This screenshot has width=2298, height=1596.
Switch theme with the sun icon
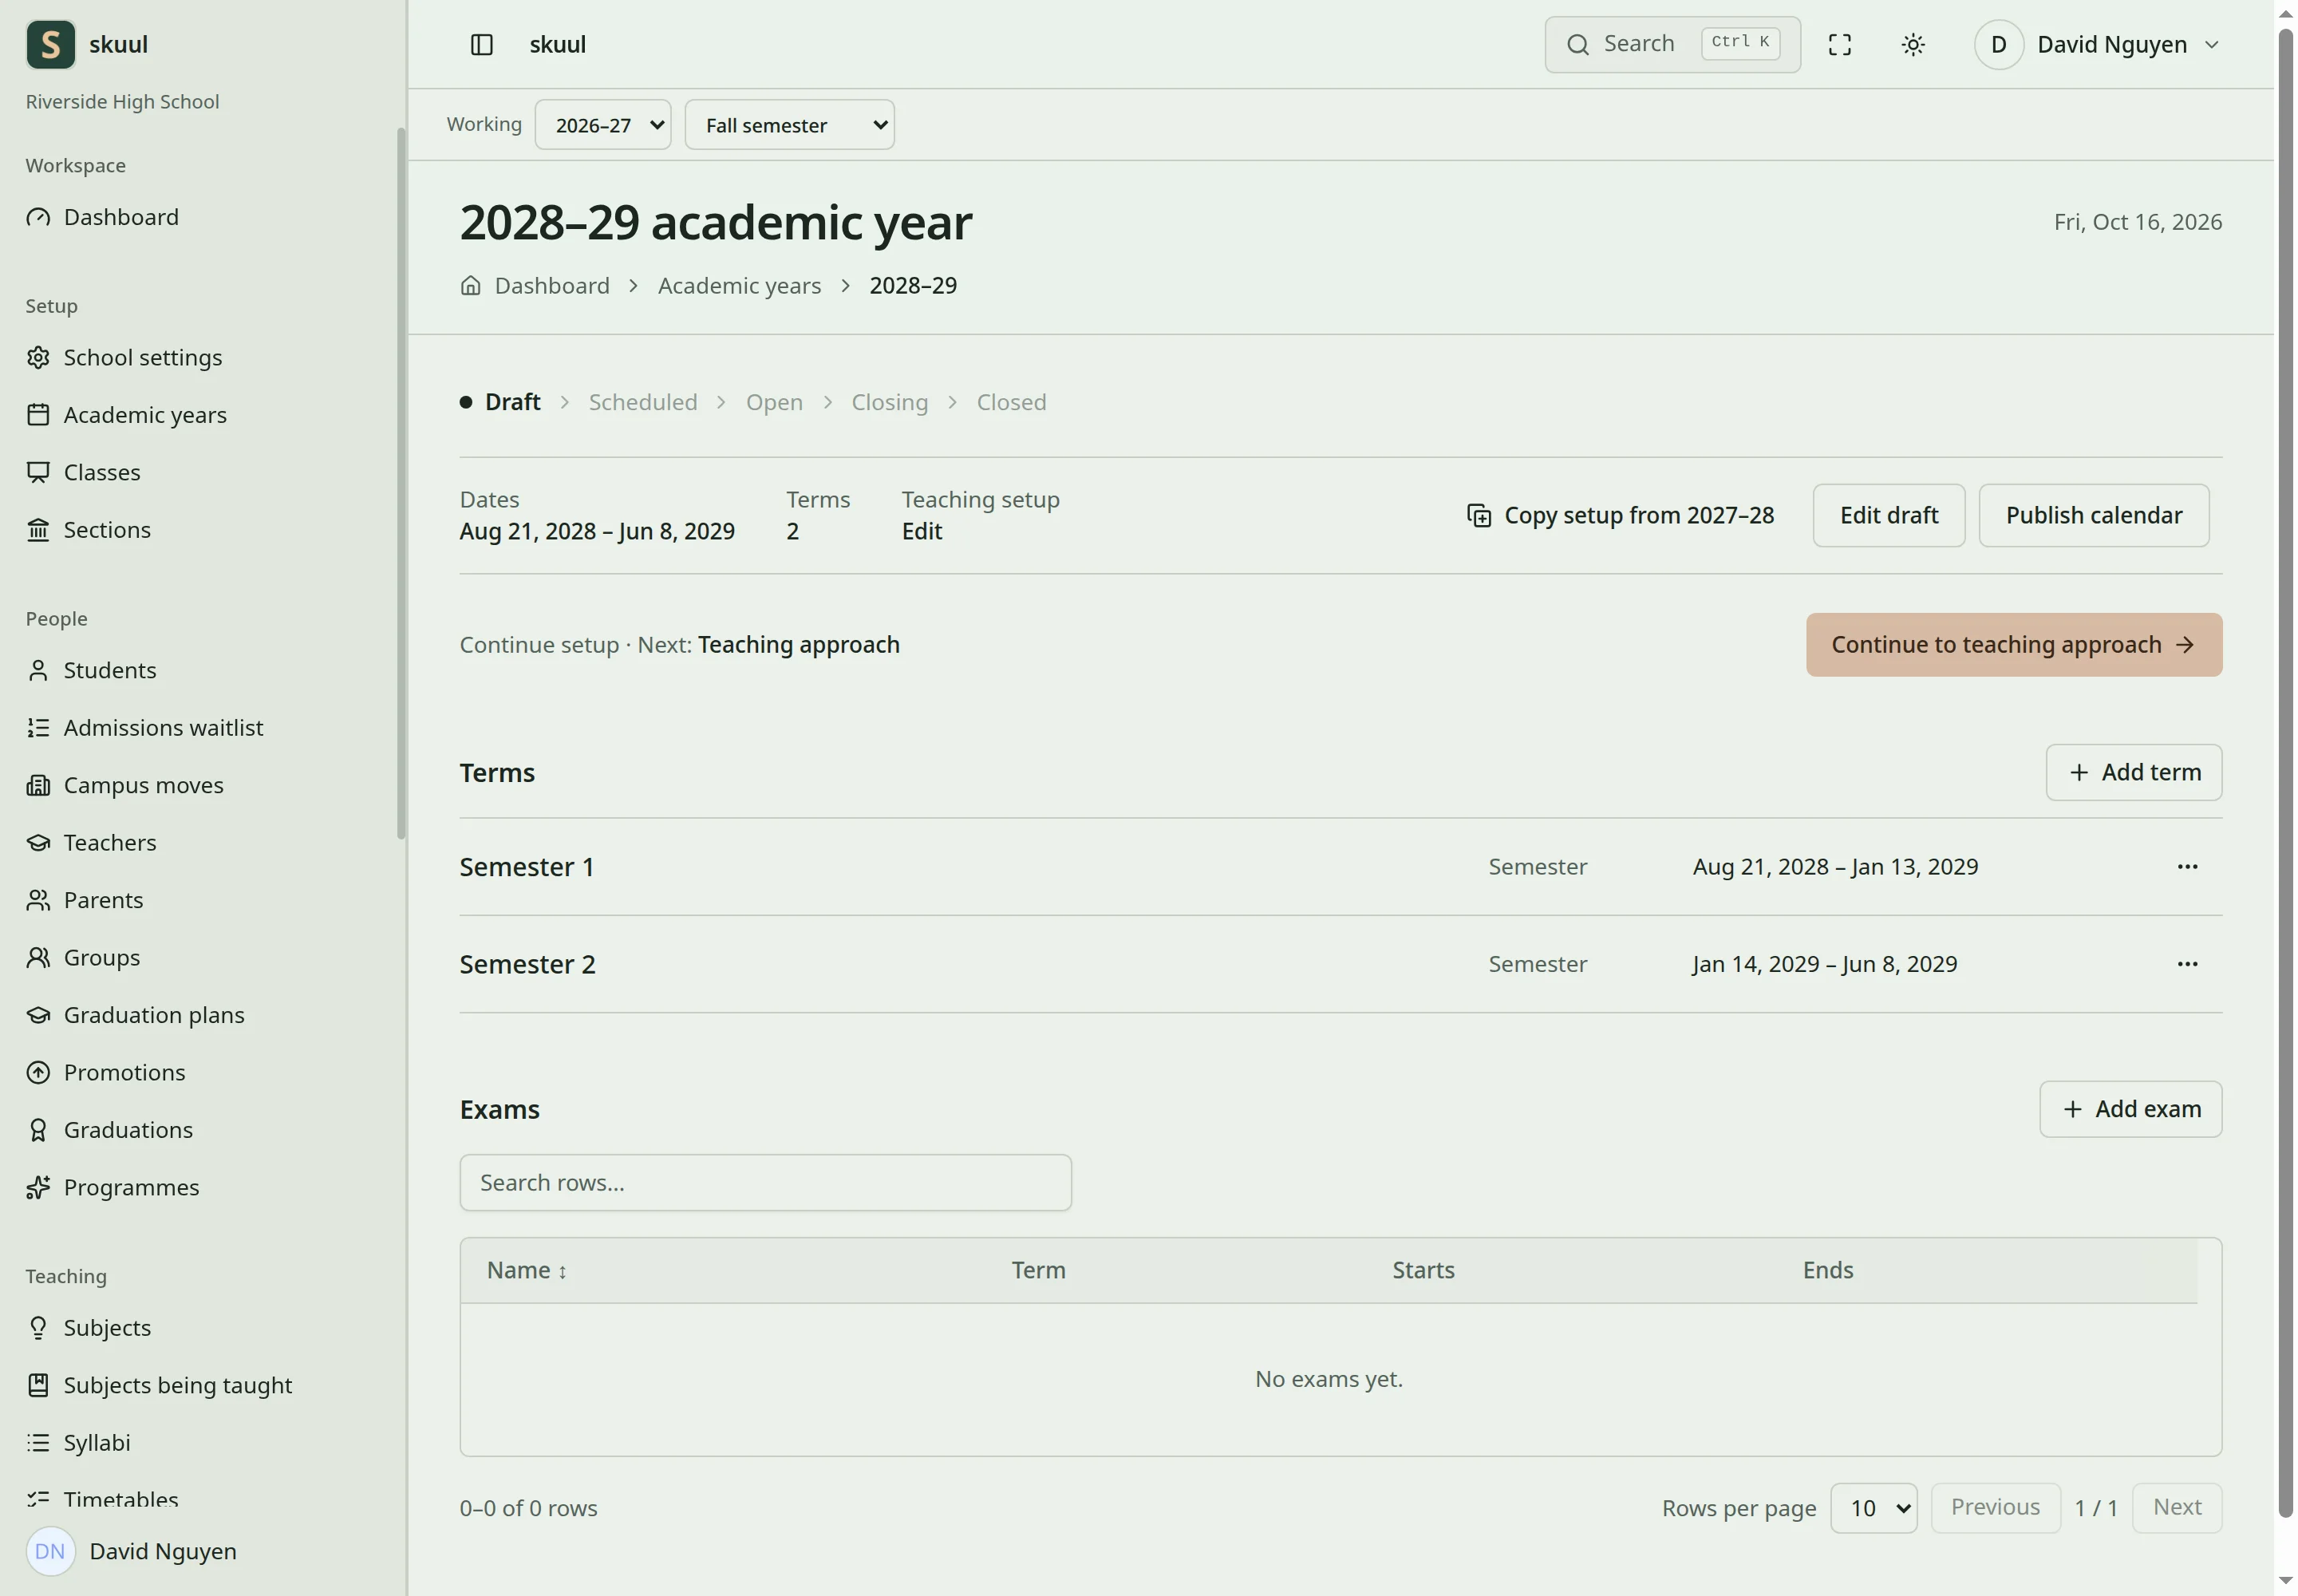point(1912,44)
